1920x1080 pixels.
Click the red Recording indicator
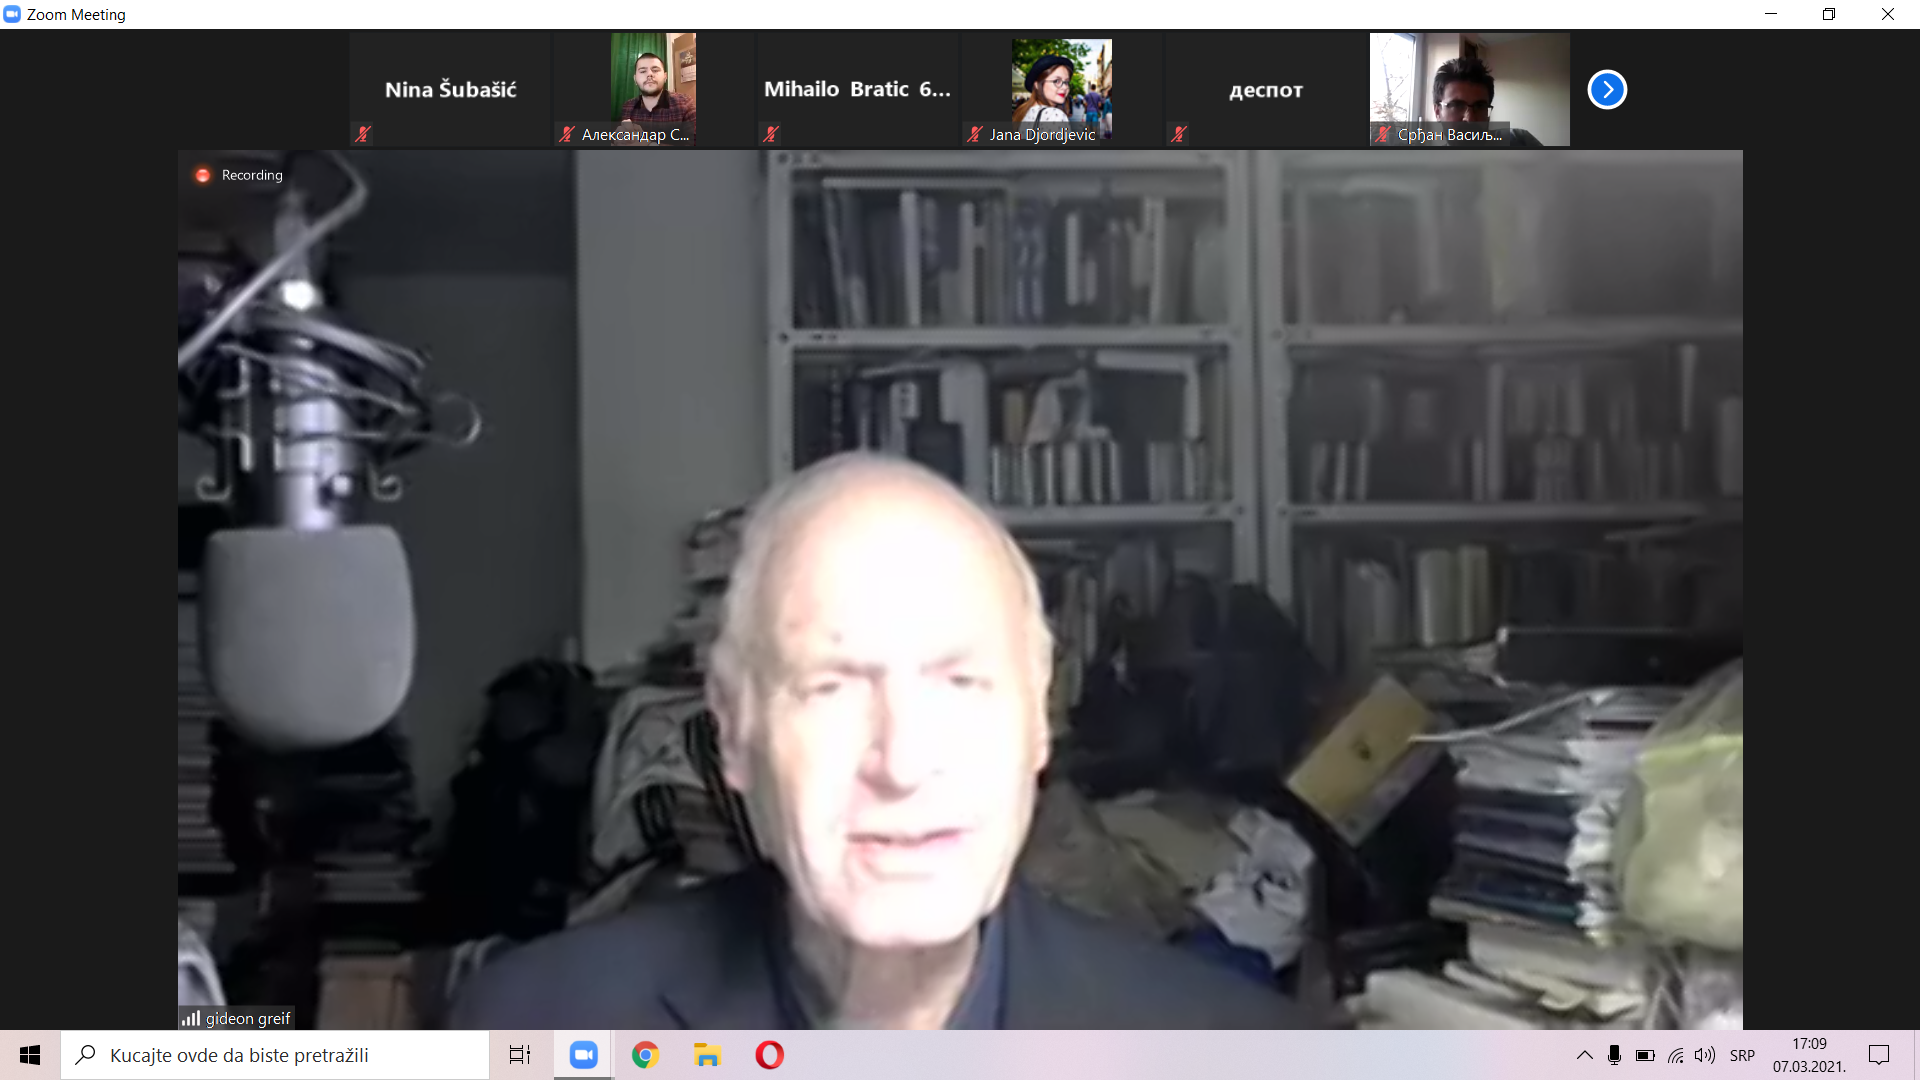tap(203, 175)
